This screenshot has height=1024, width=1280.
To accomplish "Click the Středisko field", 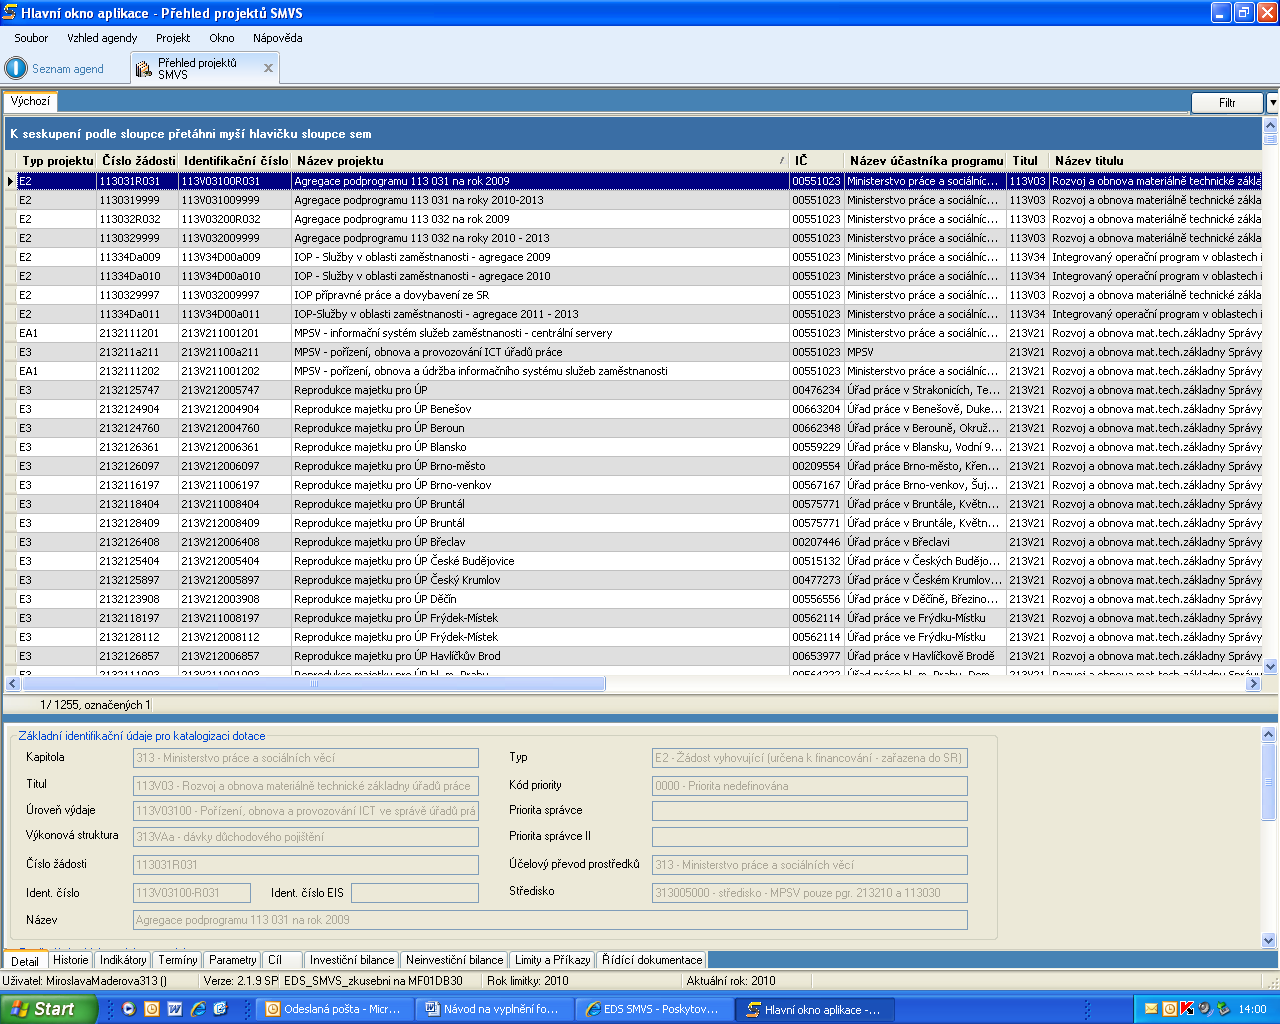I will [x=810, y=893].
